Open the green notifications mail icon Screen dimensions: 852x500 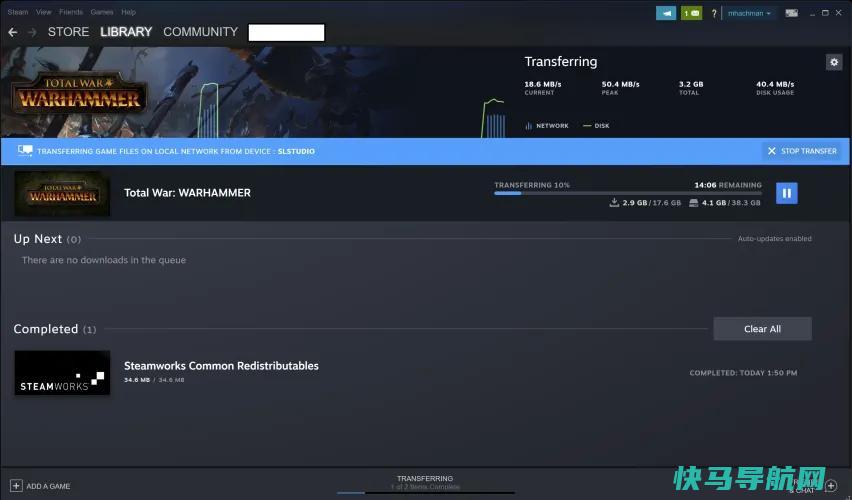[x=691, y=13]
